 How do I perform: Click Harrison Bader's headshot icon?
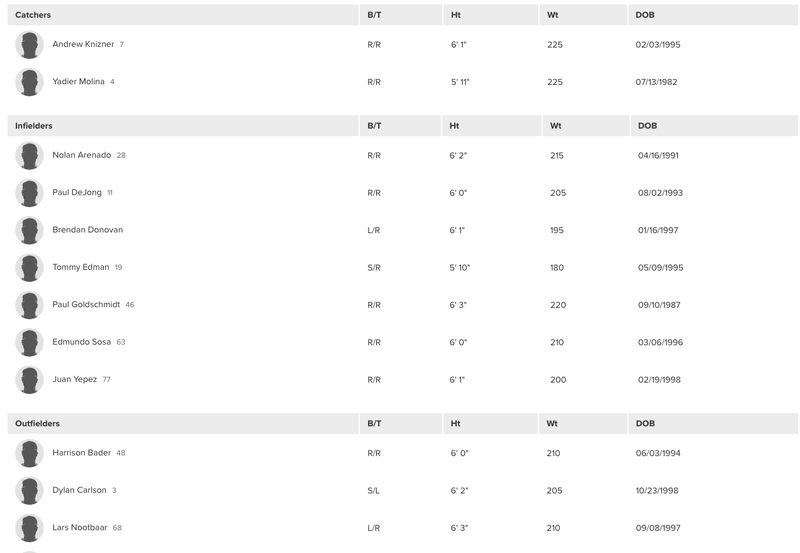(x=29, y=453)
